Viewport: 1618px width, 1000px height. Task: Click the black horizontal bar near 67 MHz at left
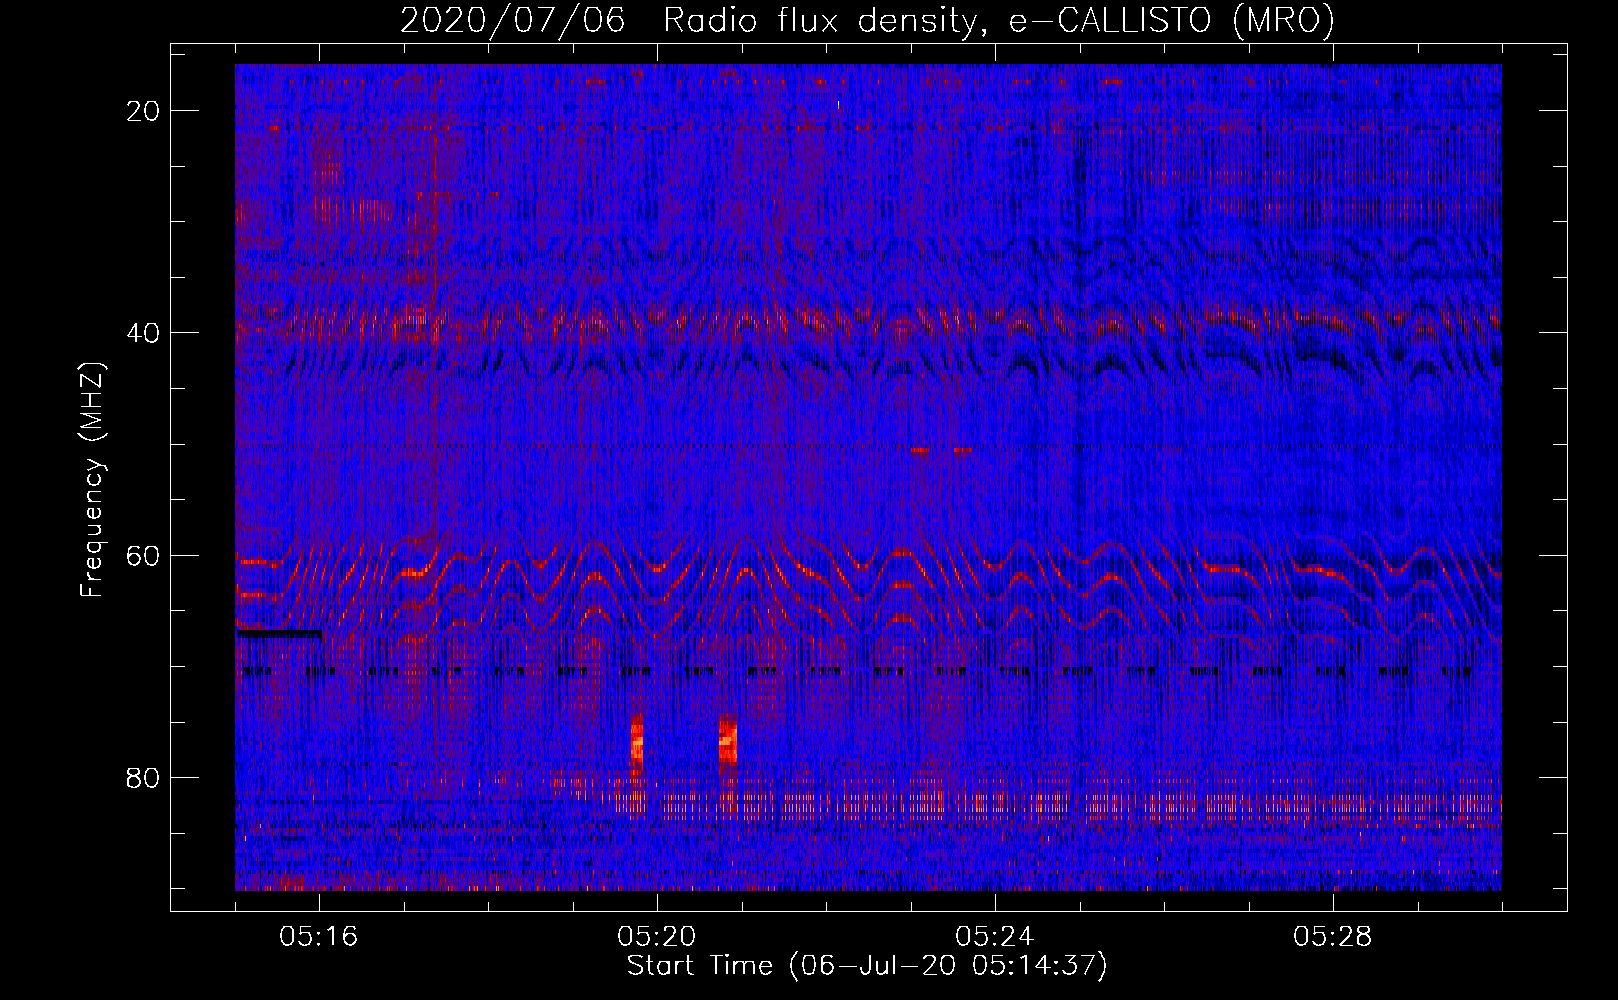279,633
